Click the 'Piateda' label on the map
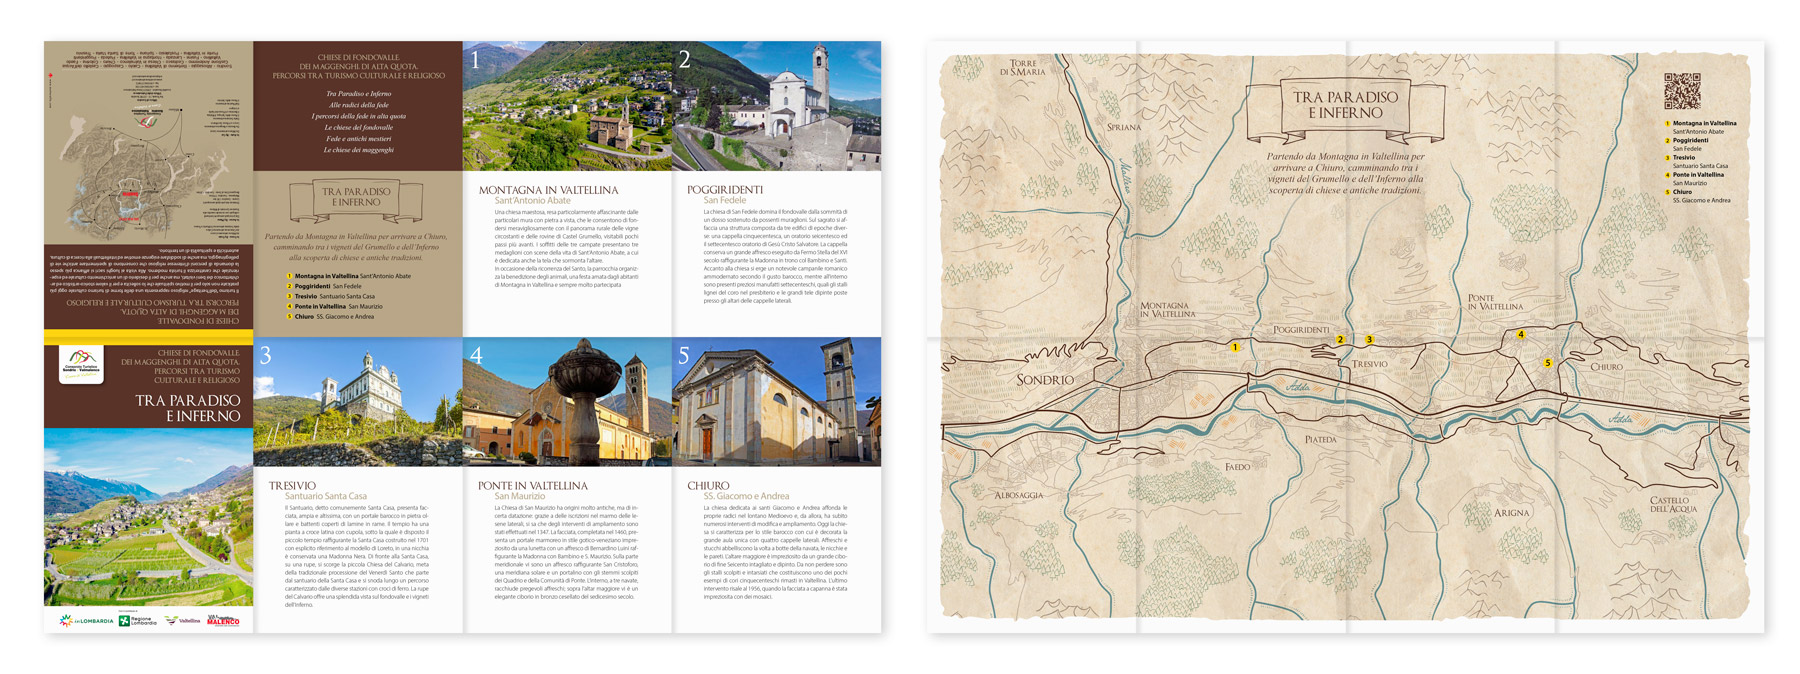The image size is (1800, 674). [x=1320, y=439]
